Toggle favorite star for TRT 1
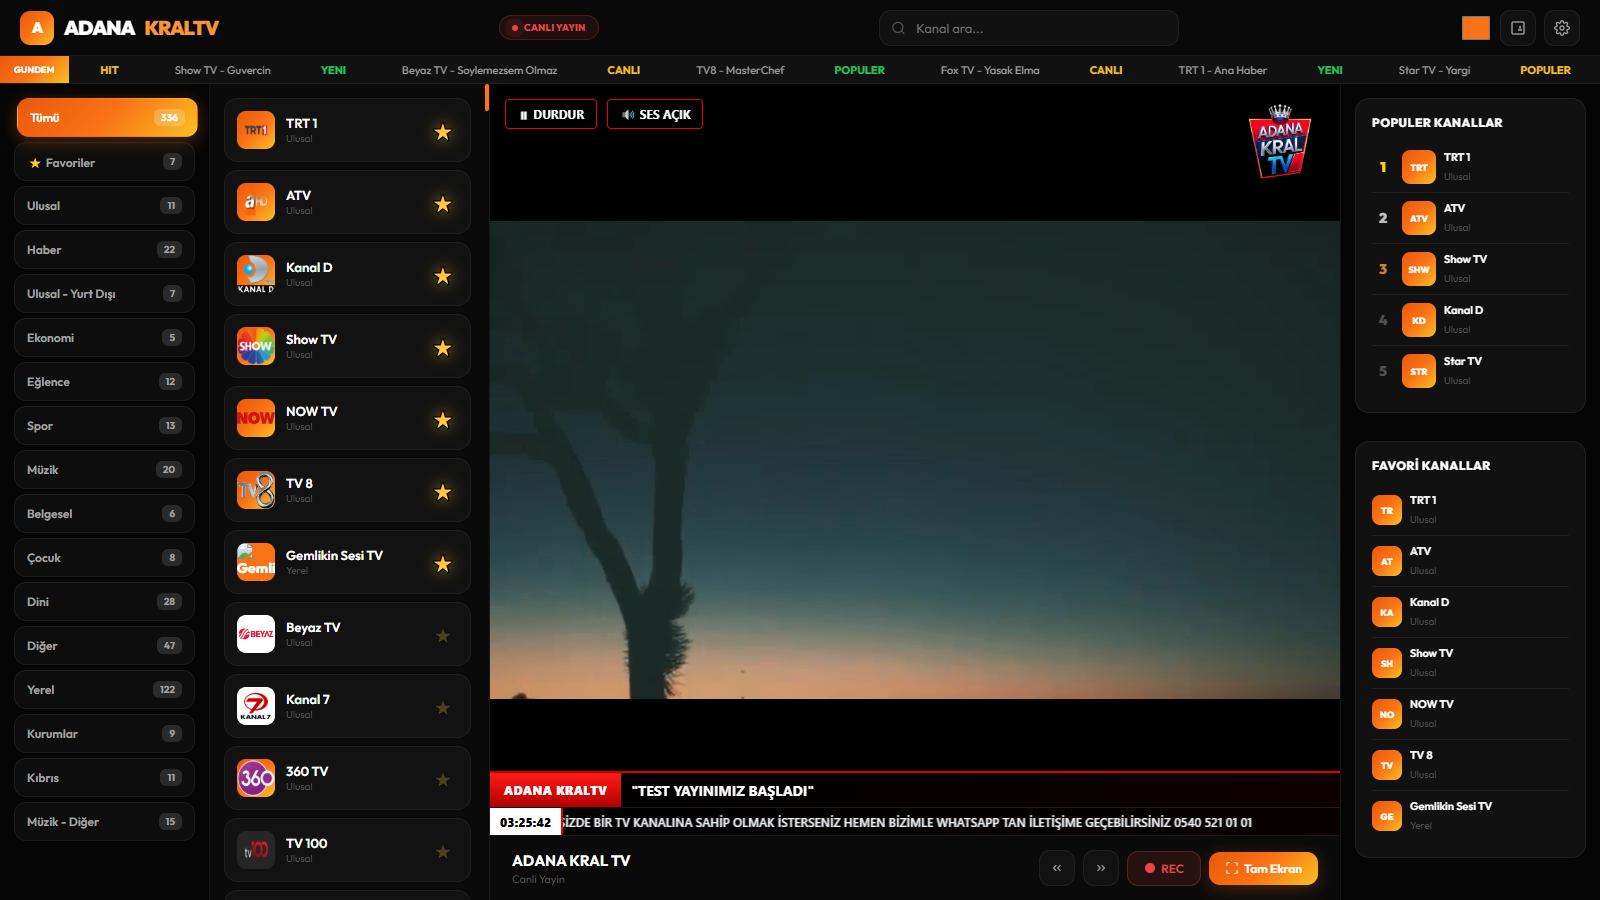 pyautogui.click(x=443, y=132)
